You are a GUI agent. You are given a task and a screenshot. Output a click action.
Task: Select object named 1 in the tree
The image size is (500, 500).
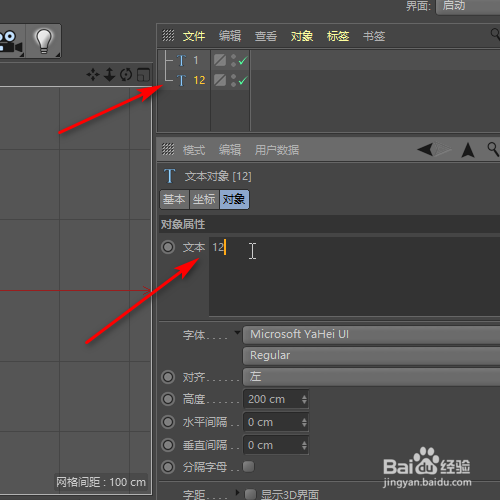pyautogui.click(x=196, y=60)
